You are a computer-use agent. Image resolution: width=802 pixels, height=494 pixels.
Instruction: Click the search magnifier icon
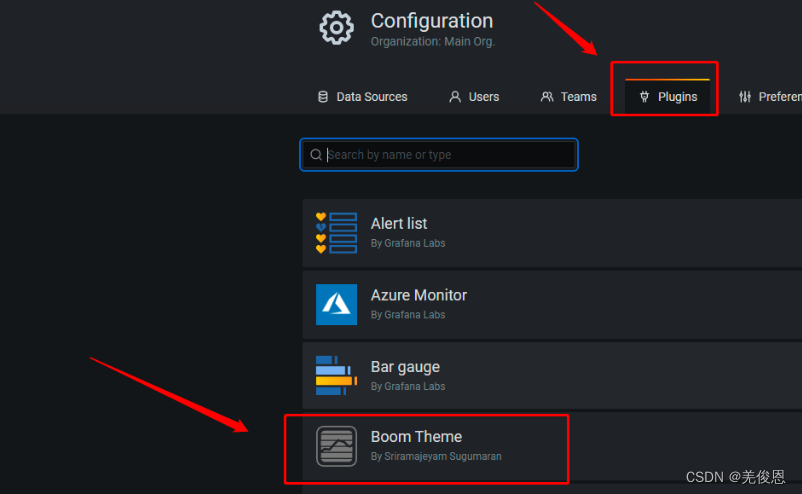(x=316, y=154)
